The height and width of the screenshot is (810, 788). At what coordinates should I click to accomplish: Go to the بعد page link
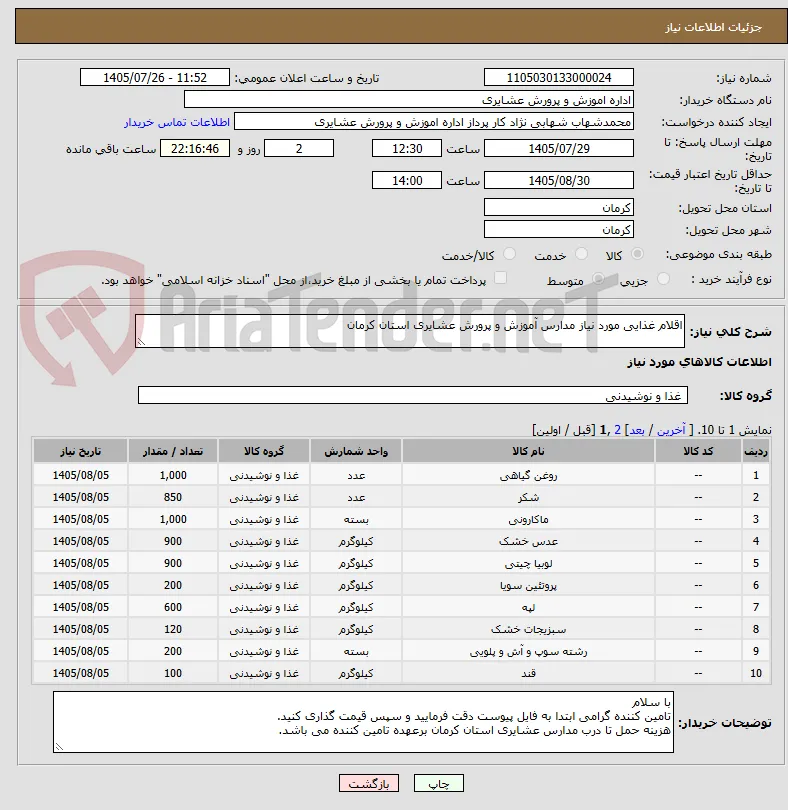point(636,430)
